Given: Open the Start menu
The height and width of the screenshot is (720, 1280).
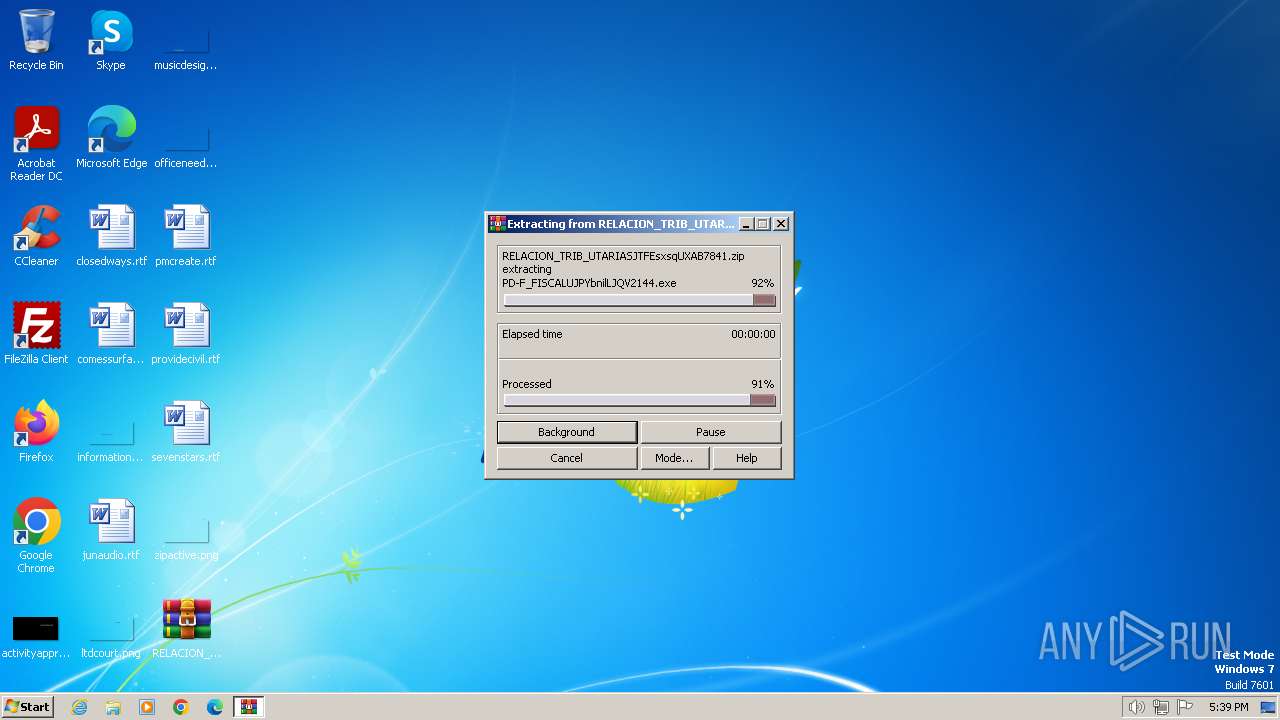Looking at the screenshot, I should pyautogui.click(x=27, y=706).
